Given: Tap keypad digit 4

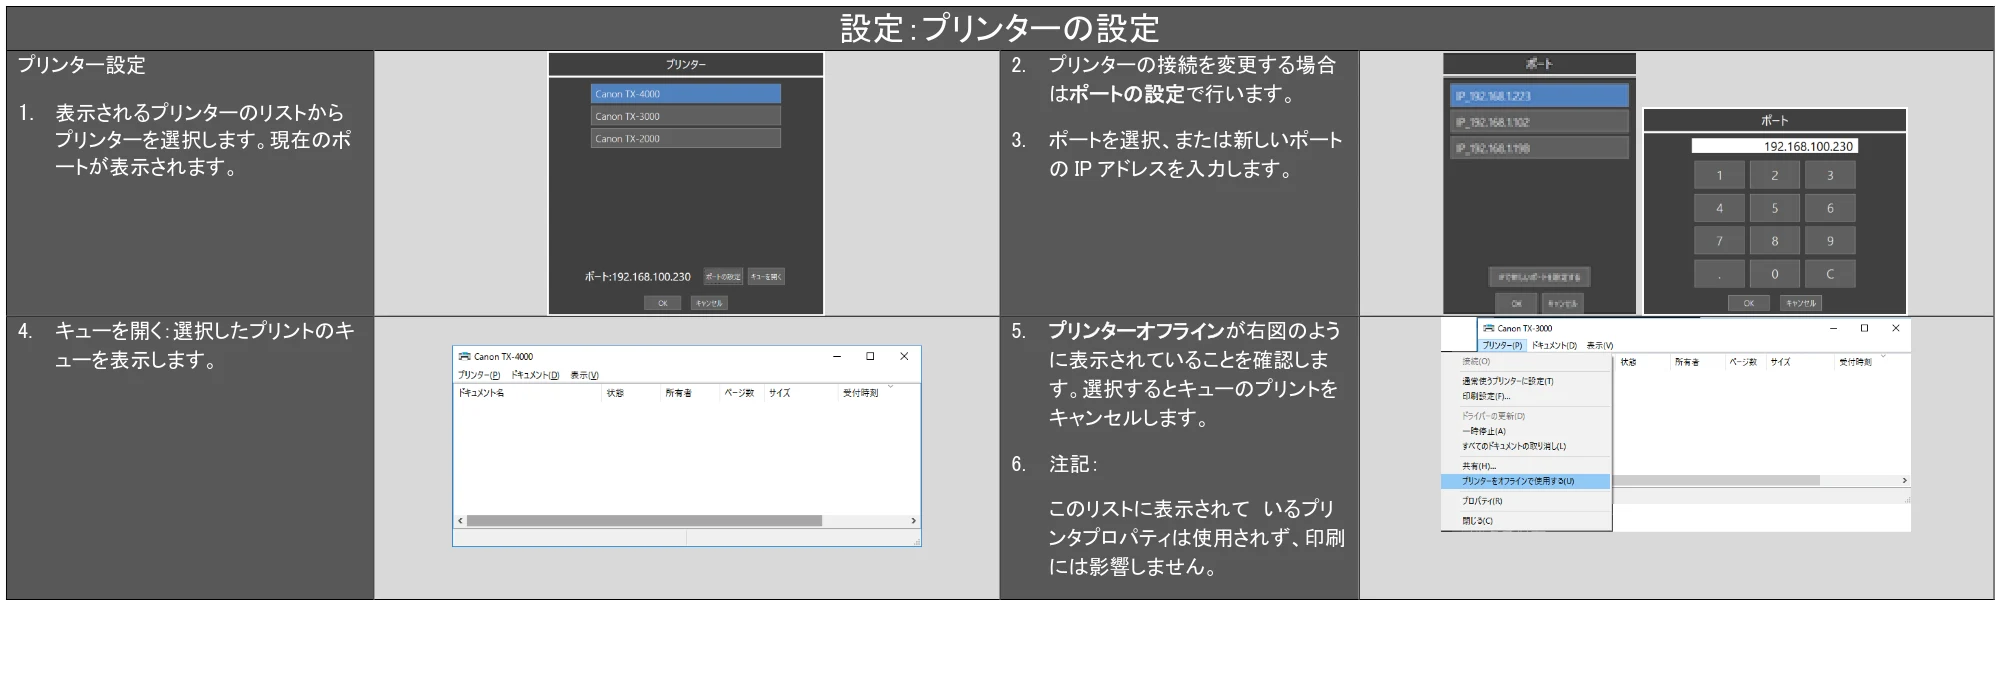Looking at the screenshot, I should point(1719,208).
